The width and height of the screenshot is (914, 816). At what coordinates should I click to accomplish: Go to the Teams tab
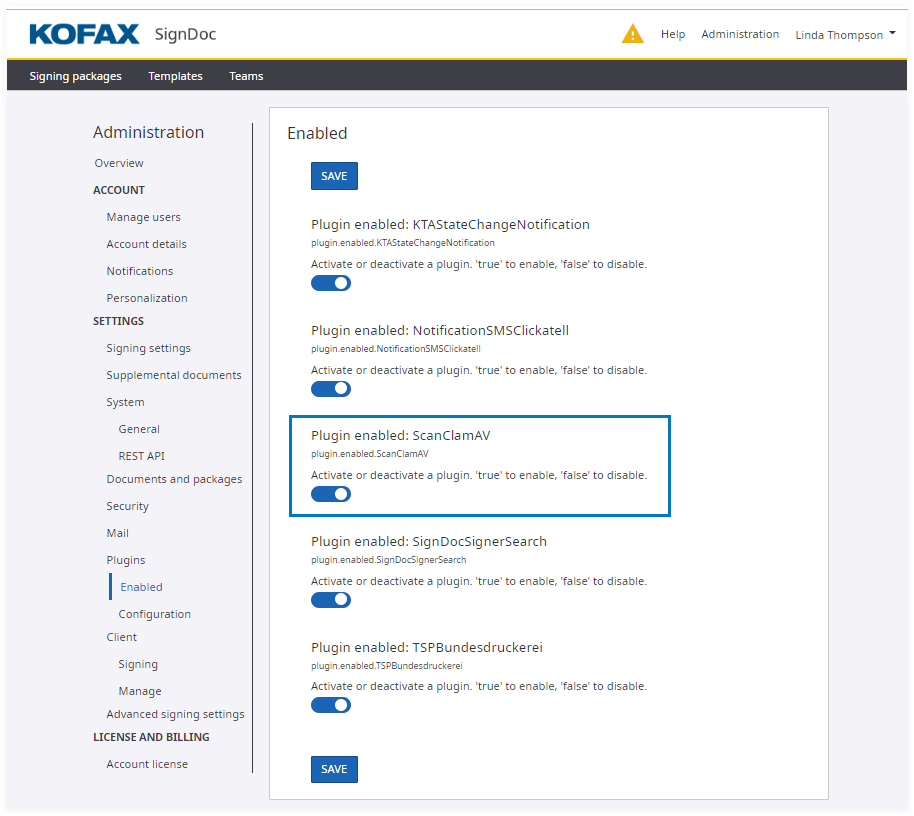pyautogui.click(x=246, y=76)
